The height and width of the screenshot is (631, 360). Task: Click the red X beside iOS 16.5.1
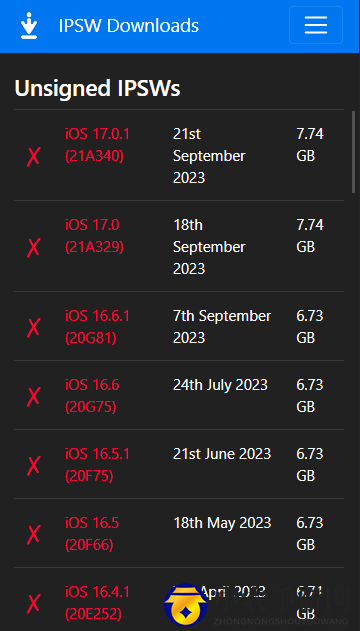[33, 465]
